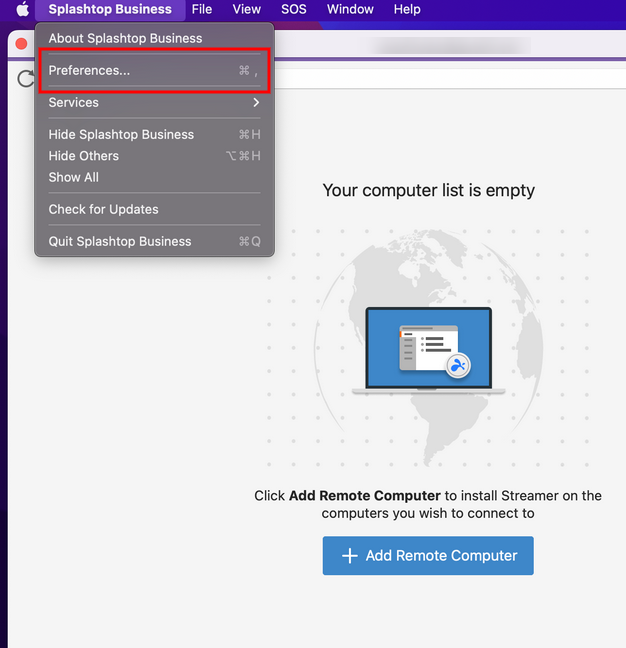Open the SOS menu
This screenshot has height=648, width=626.
pyautogui.click(x=294, y=9)
